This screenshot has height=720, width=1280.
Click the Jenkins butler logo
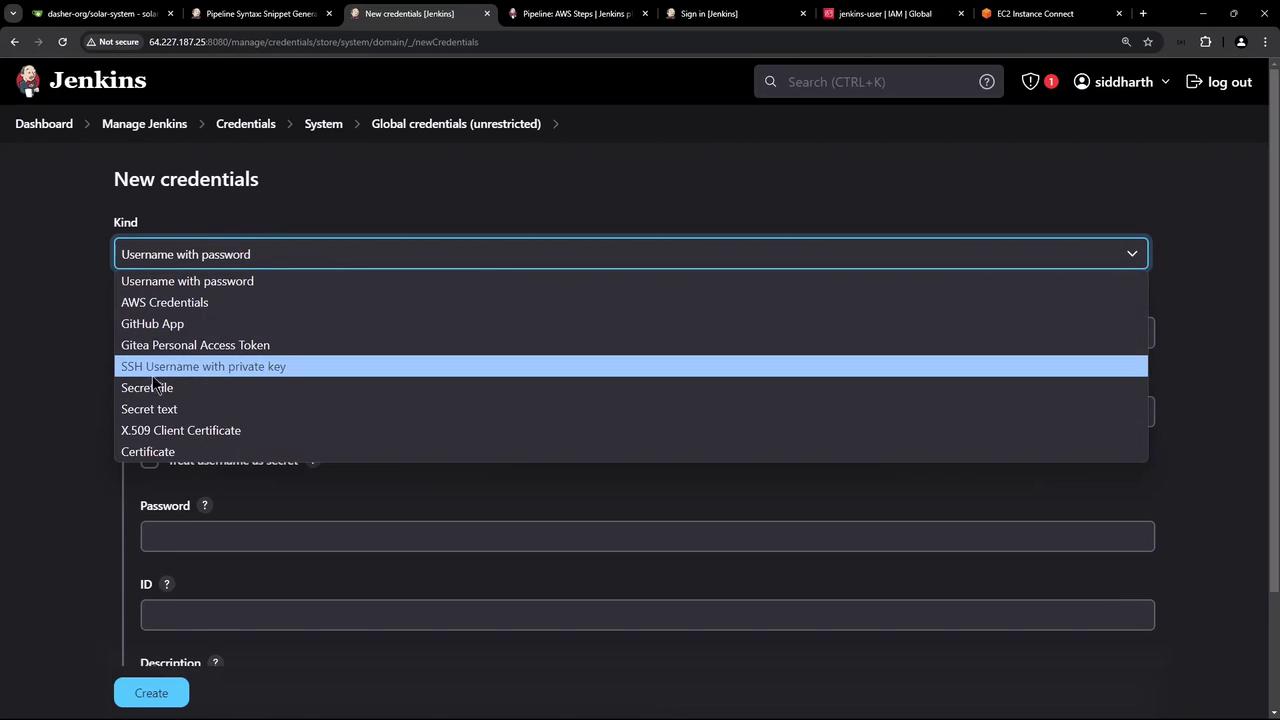pyautogui.click(x=29, y=81)
